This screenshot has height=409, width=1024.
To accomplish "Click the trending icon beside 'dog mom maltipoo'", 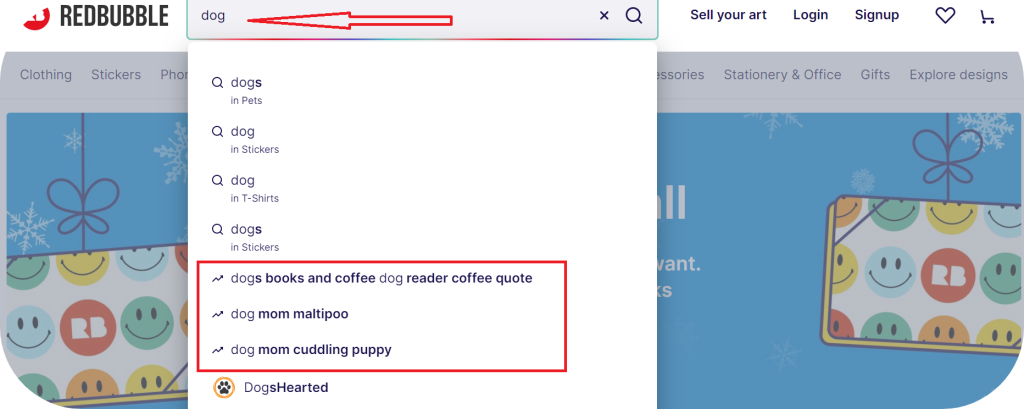I will tap(217, 314).
